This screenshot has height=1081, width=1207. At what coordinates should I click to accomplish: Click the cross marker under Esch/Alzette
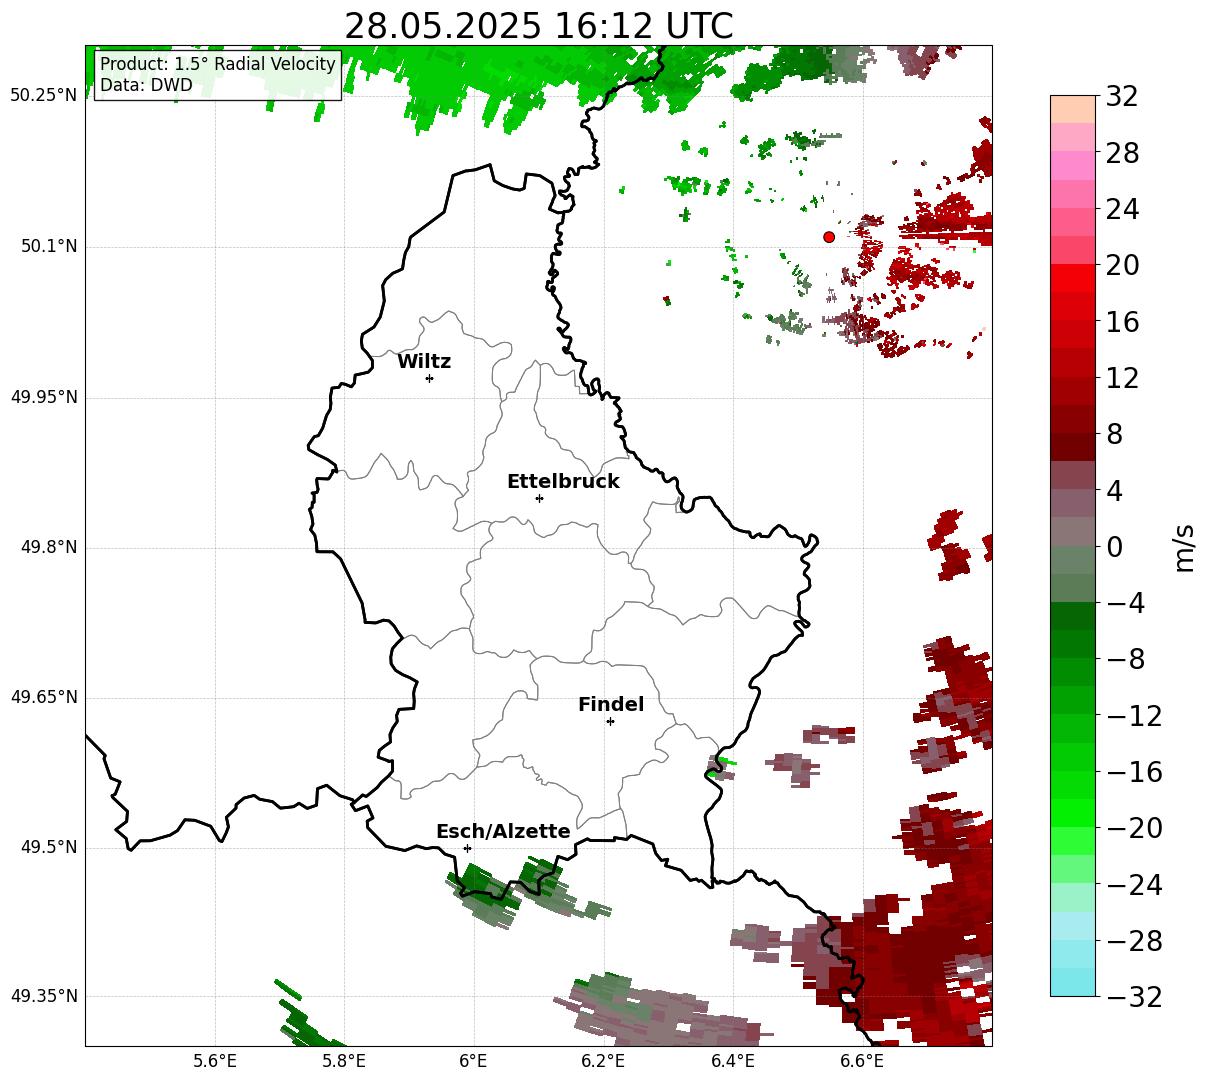(x=467, y=848)
